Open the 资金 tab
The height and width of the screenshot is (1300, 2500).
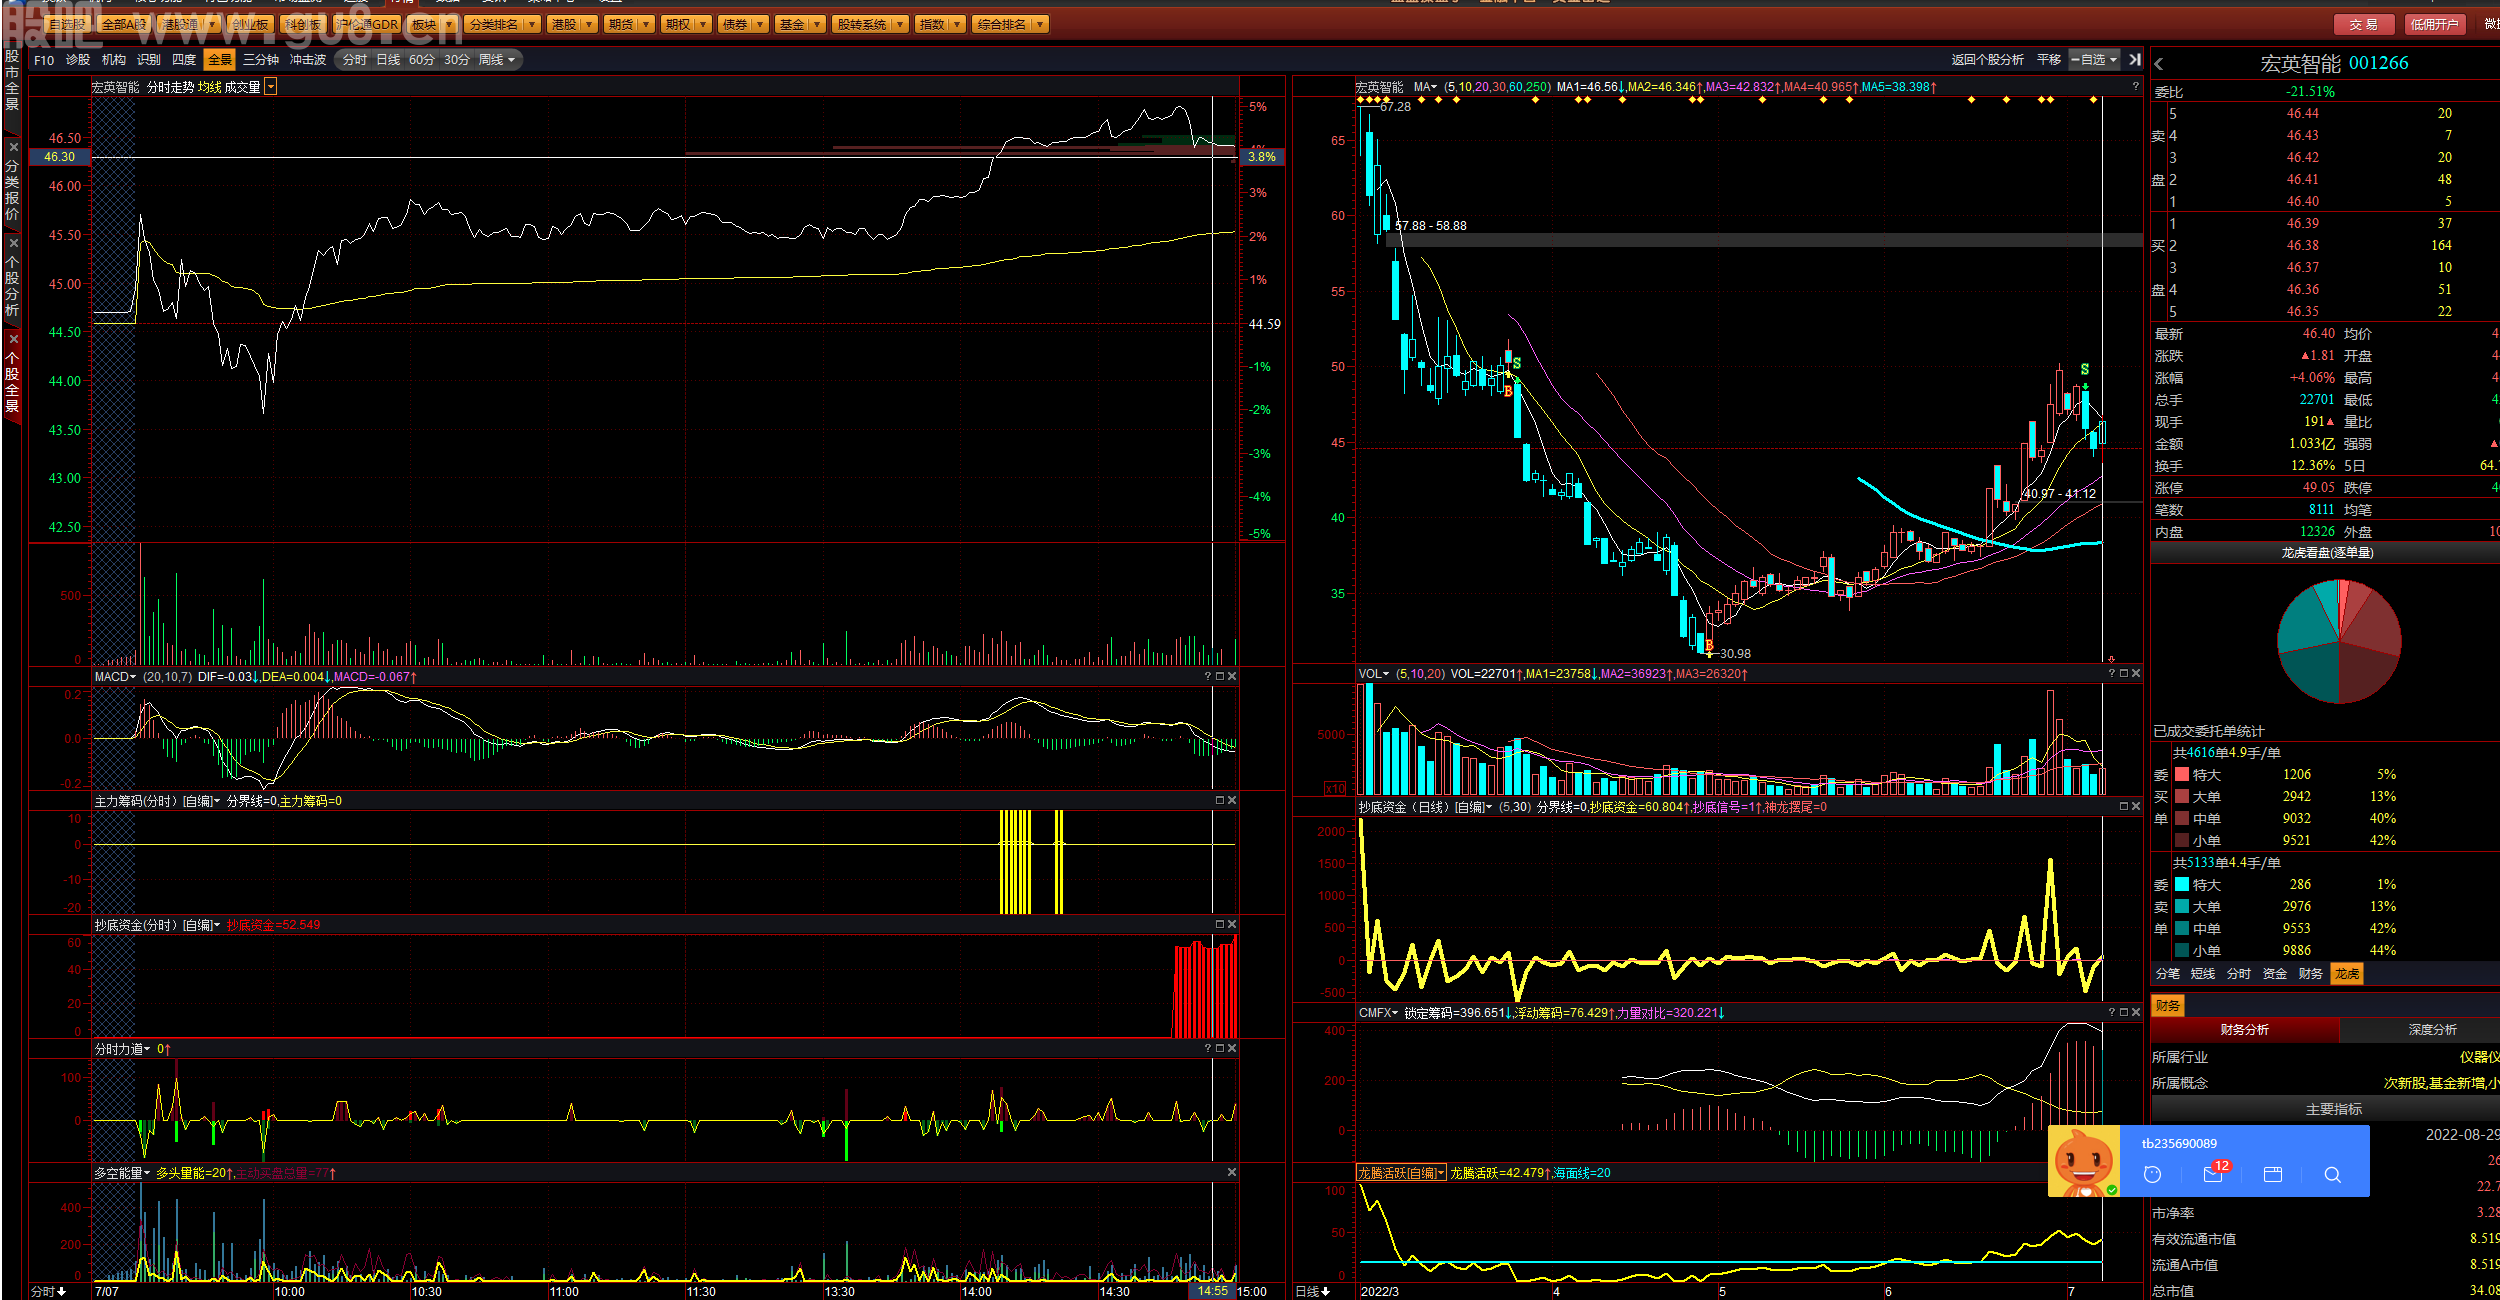(2275, 974)
